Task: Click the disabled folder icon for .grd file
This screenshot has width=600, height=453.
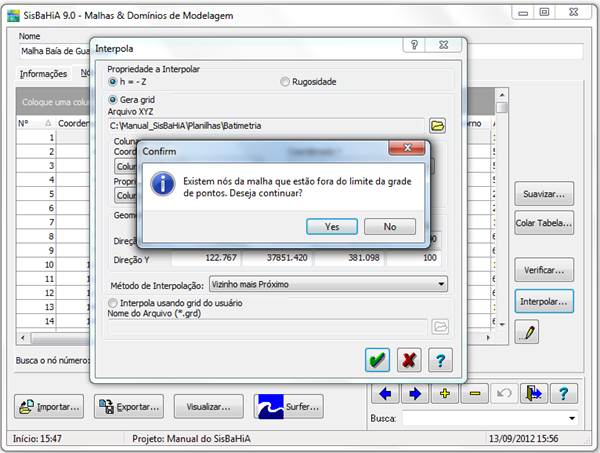Action: (x=440, y=327)
